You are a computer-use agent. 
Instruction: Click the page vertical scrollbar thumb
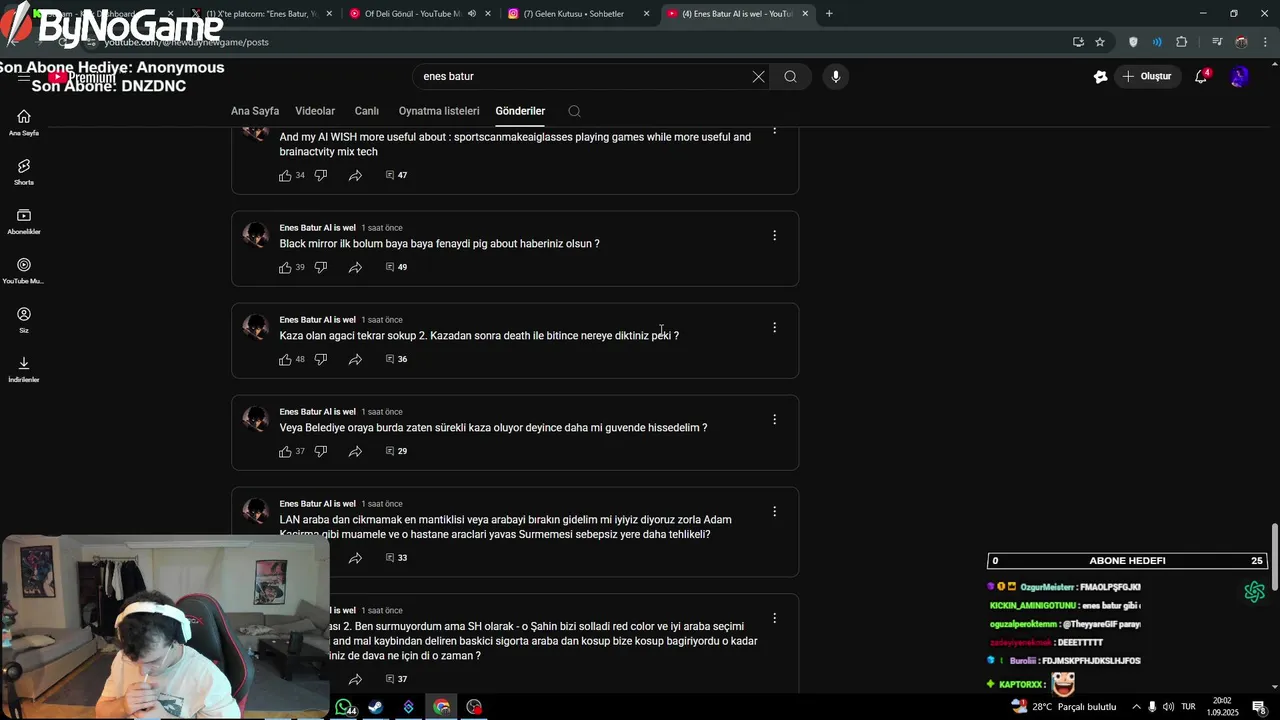tap(1274, 558)
